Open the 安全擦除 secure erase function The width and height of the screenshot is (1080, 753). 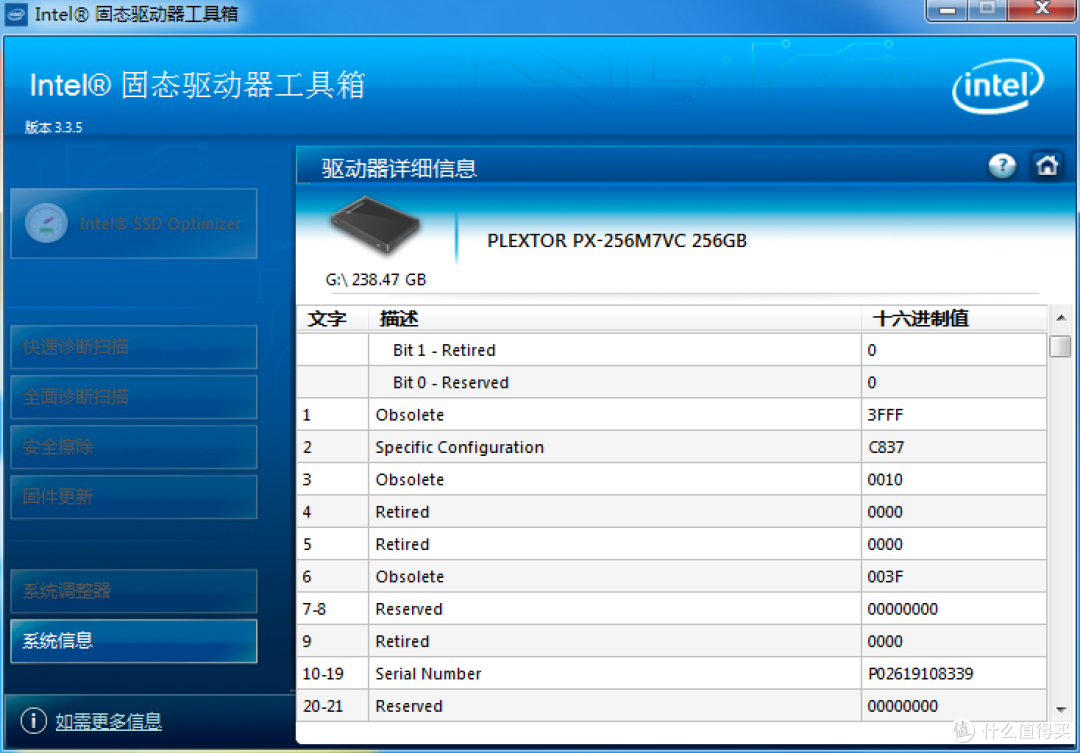pyautogui.click(x=133, y=447)
